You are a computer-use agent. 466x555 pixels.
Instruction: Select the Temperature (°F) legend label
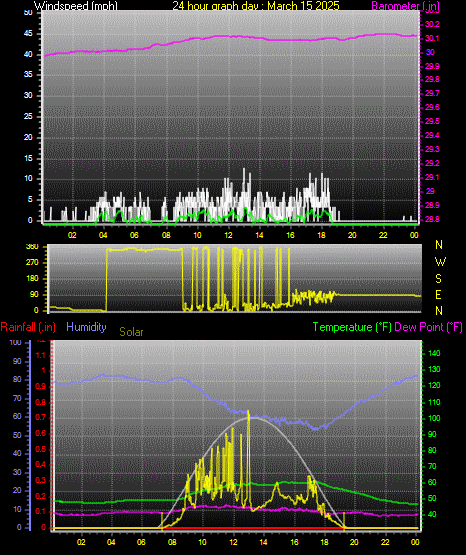352,327
